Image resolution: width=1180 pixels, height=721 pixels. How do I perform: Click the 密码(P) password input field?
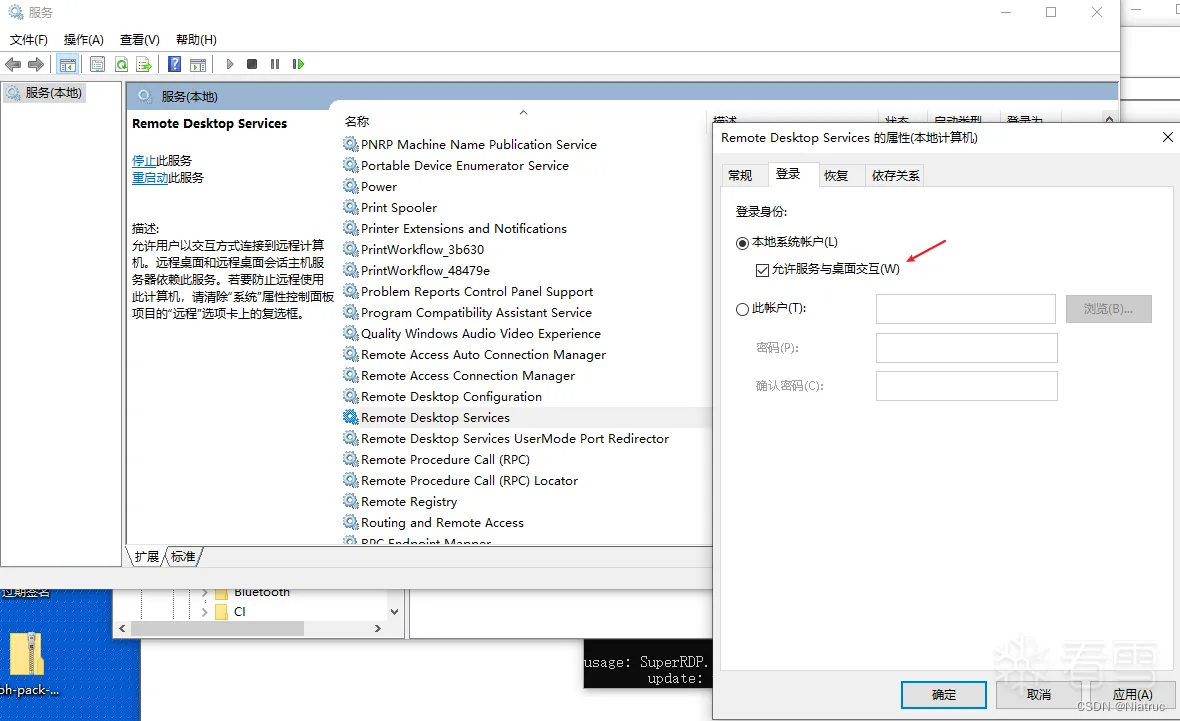[966, 348]
